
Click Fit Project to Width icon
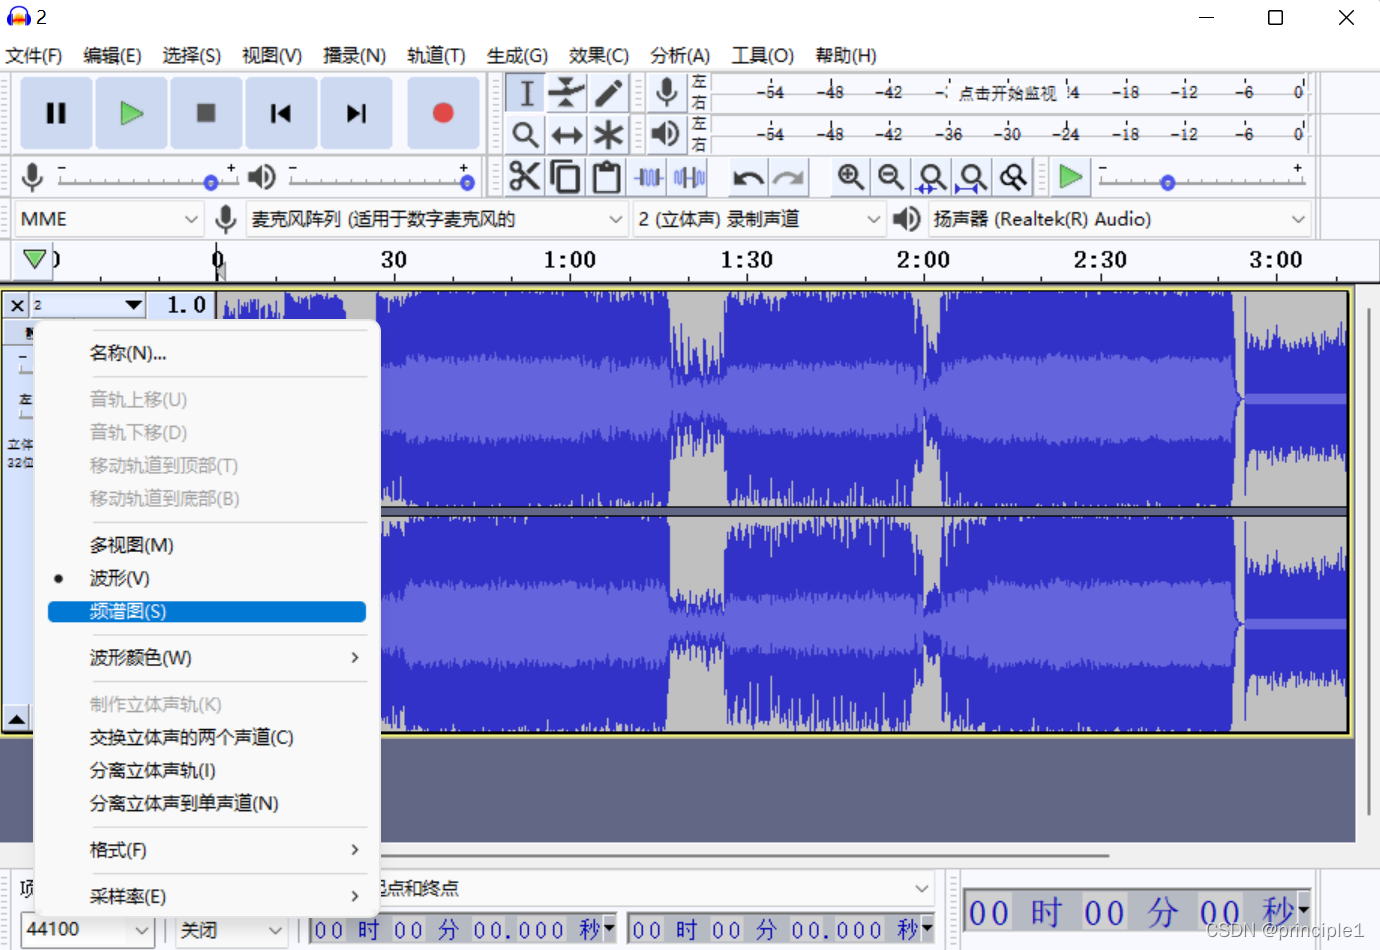[973, 177]
